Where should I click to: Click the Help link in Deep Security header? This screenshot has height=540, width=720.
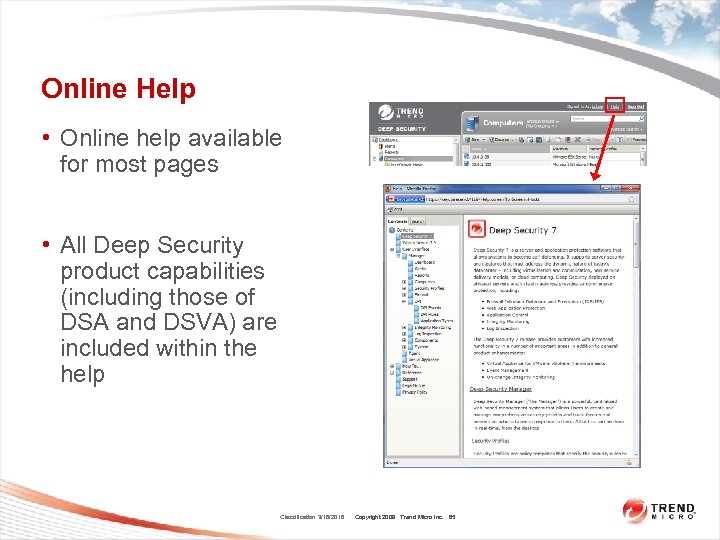click(x=614, y=107)
